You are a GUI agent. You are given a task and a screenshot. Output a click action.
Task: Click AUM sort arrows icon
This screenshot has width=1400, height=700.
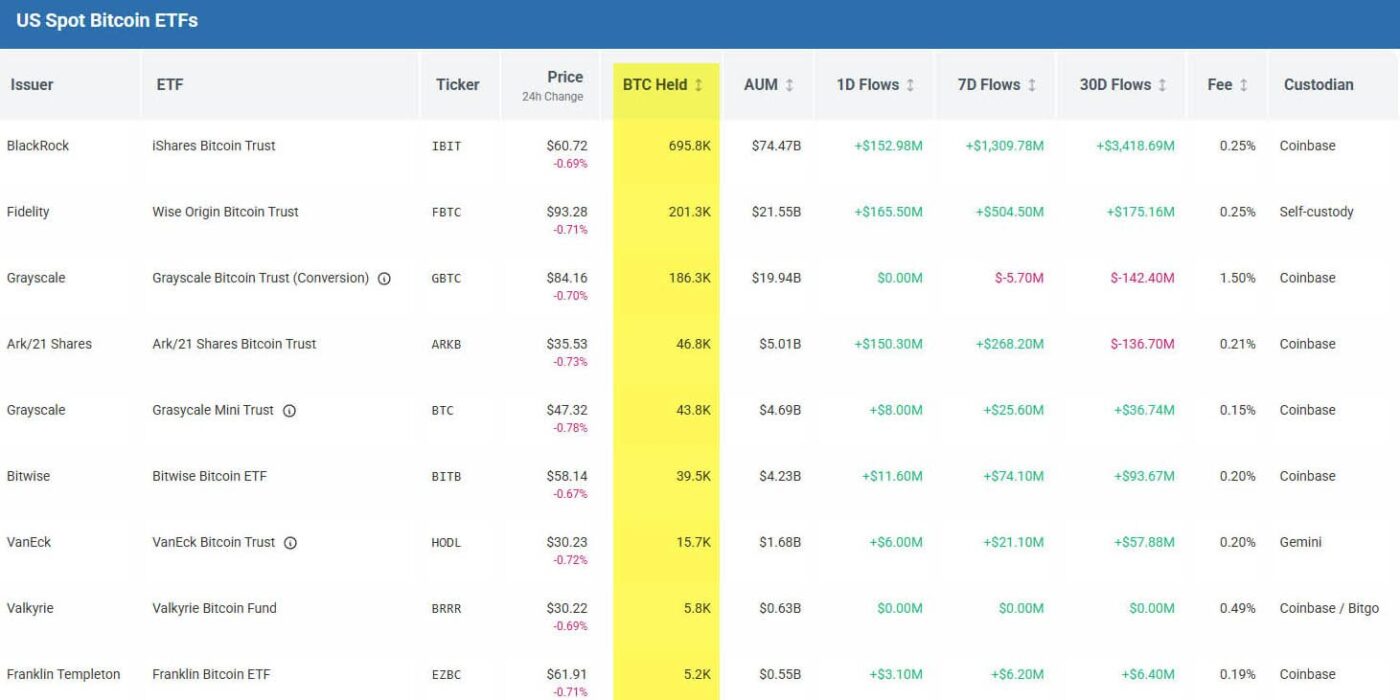pyautogui.click(x=789, y=85)
